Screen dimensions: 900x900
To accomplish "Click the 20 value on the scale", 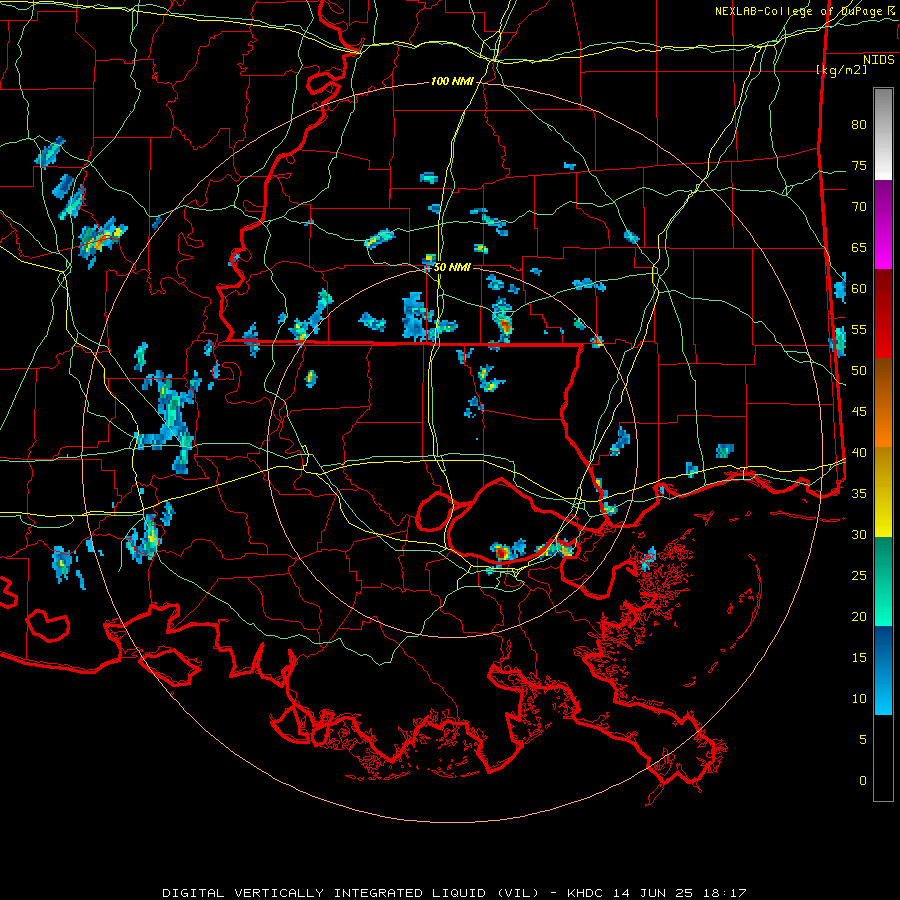I will point(859,617).
